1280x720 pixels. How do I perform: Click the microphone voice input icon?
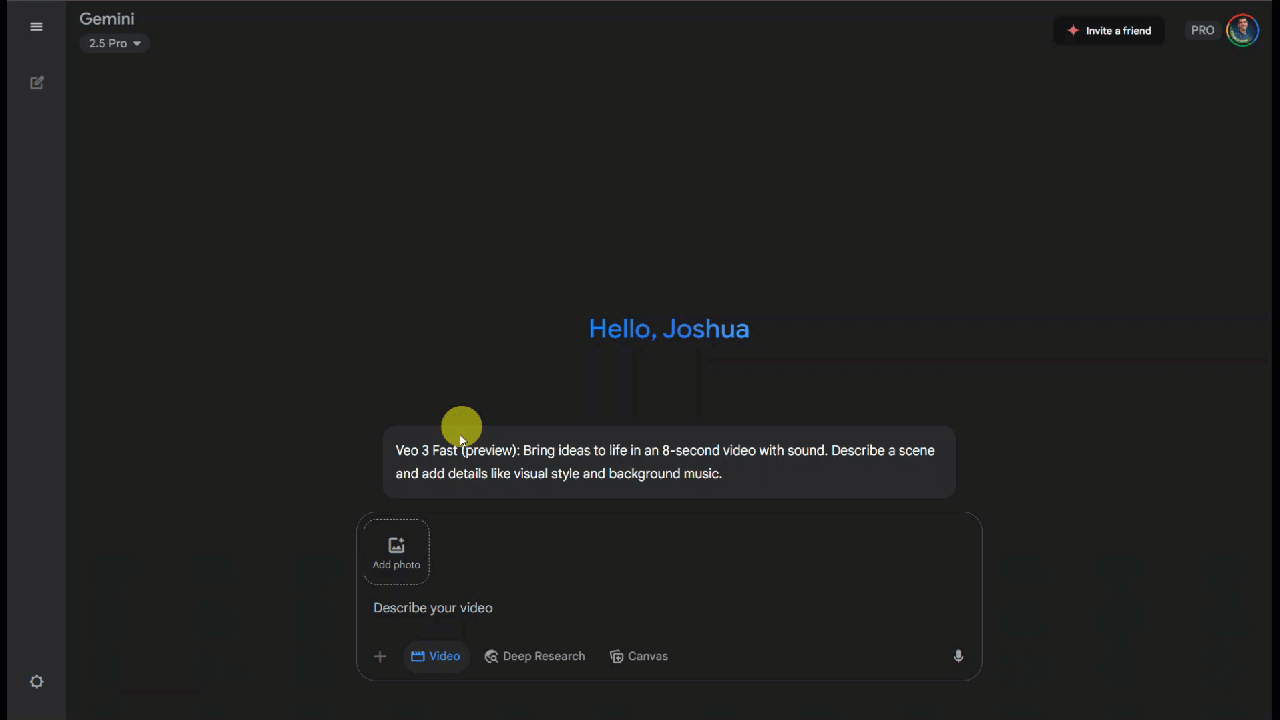pos(958,657)
